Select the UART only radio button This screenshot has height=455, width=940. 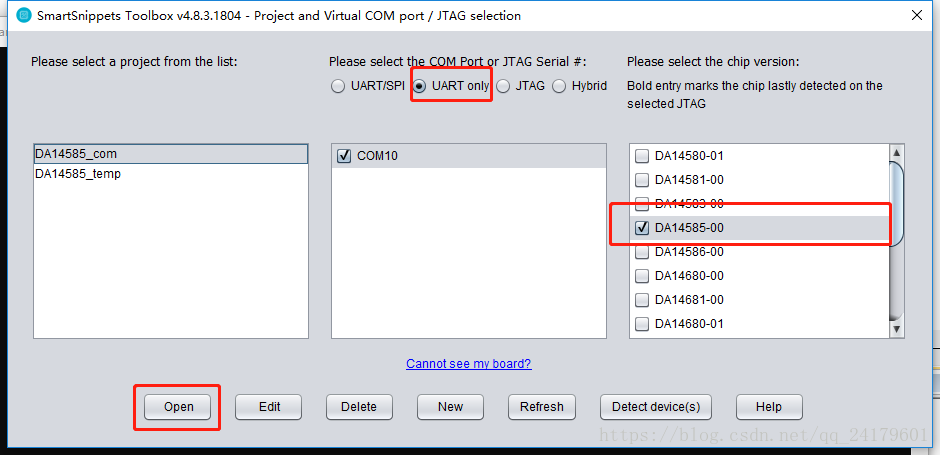pyautogui.click(x=420, y=86)
